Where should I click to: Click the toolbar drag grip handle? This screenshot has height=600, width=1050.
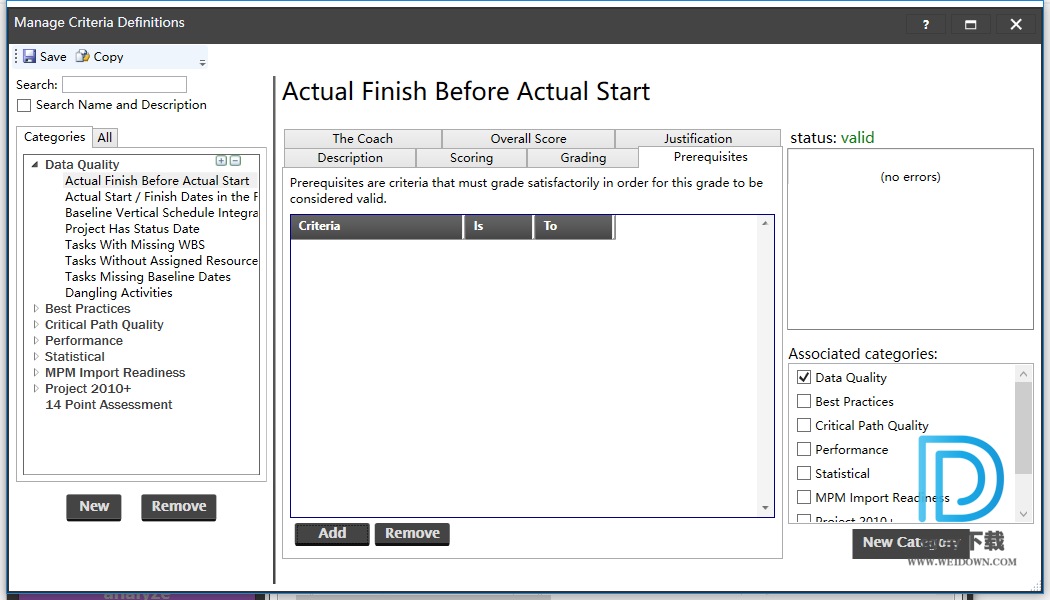(x=16, y=57)
